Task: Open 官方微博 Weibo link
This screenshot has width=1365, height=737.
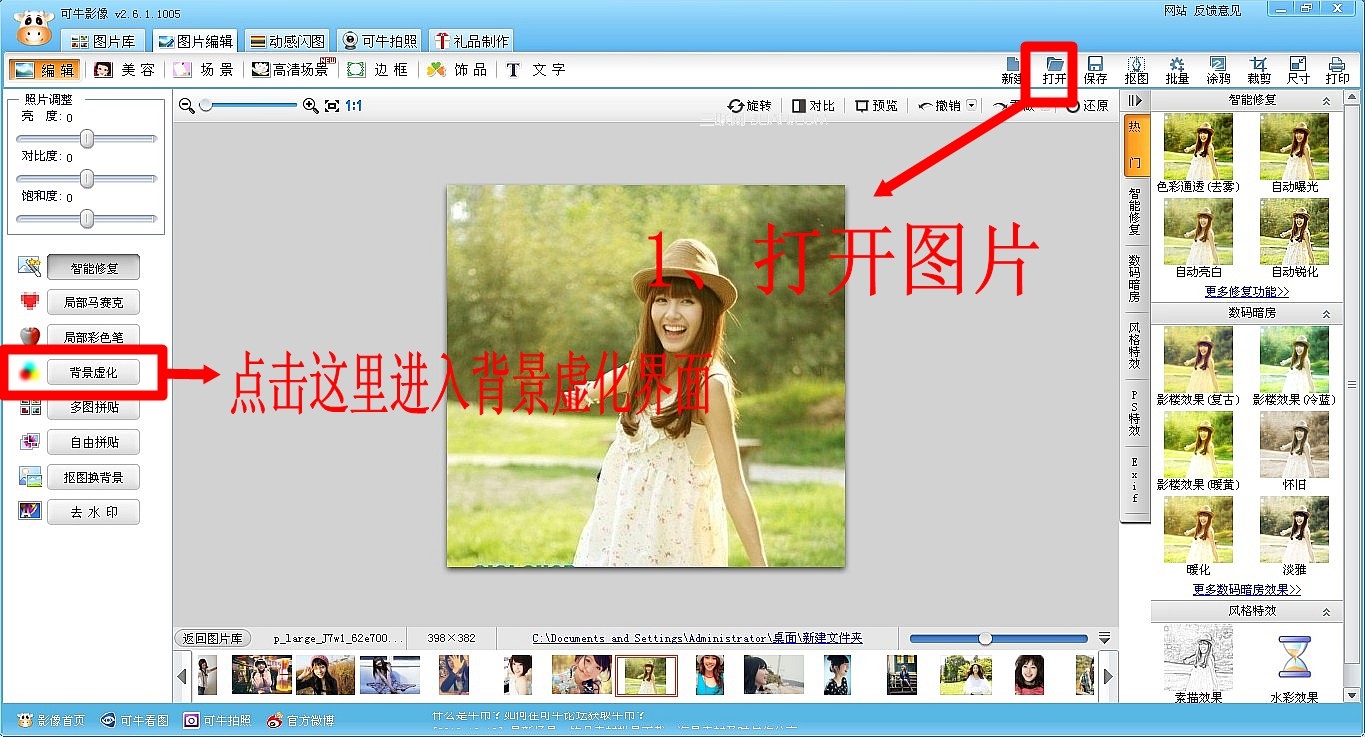Action: (x=301, y=720)
